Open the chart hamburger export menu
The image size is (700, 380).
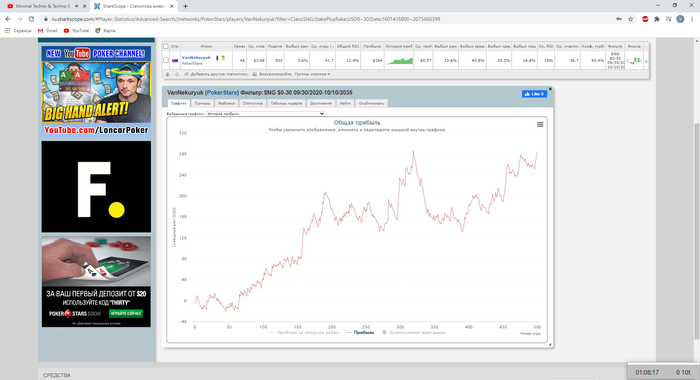click(540, 125)
